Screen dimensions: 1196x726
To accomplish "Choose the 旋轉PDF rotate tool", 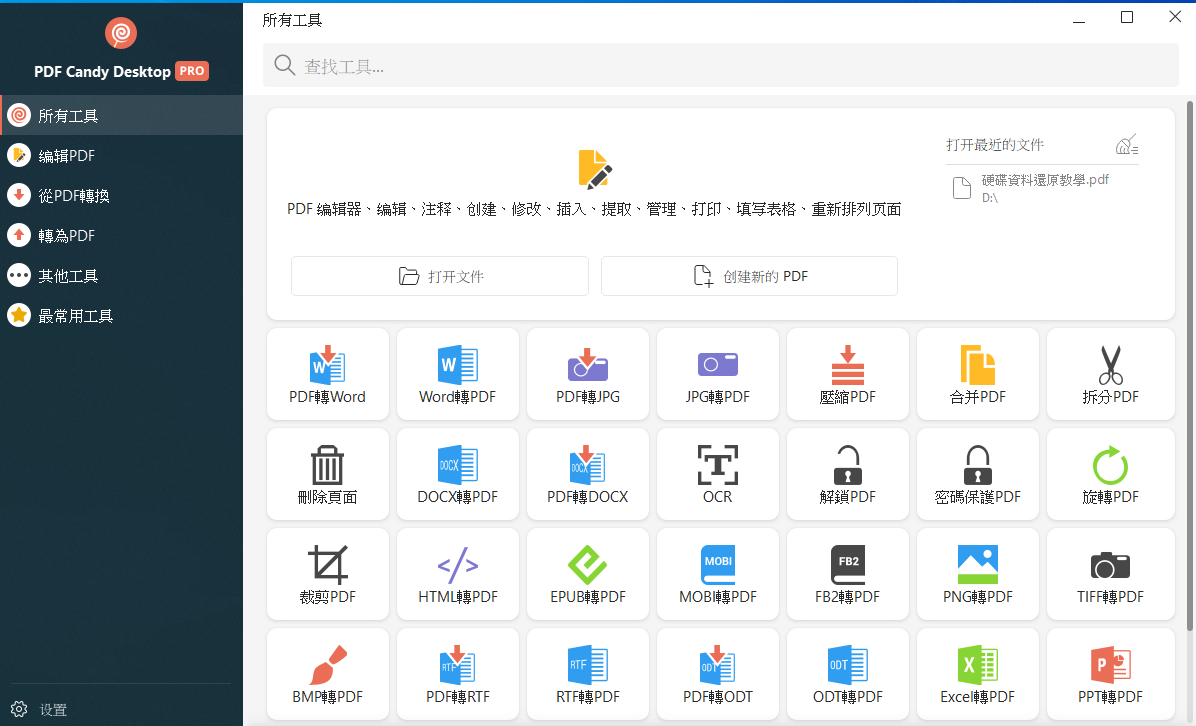I will coord(1111,474).
